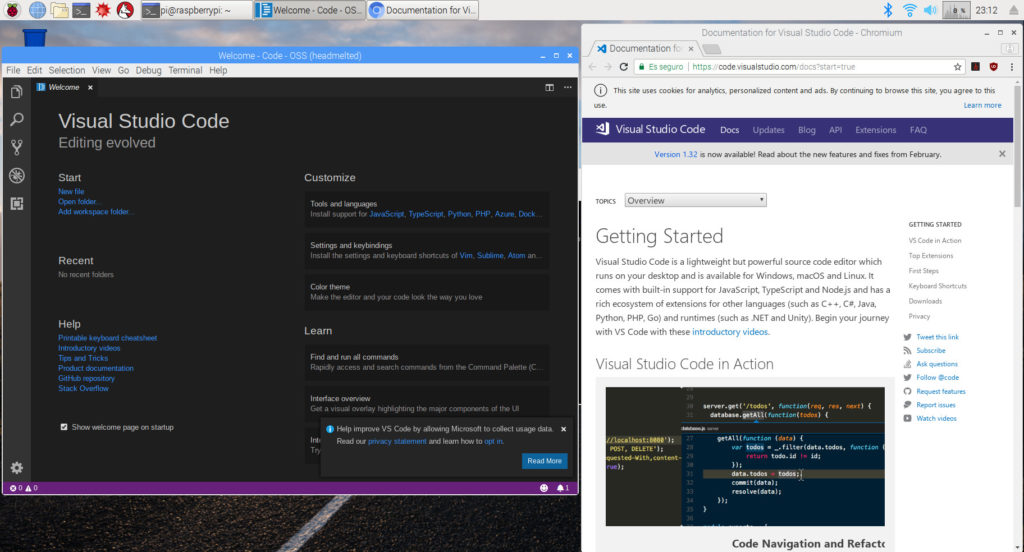This screenshot has height=552, width=1024.
Task: Click the feedback smiley in status bar
Action: (x=544, y=488)
